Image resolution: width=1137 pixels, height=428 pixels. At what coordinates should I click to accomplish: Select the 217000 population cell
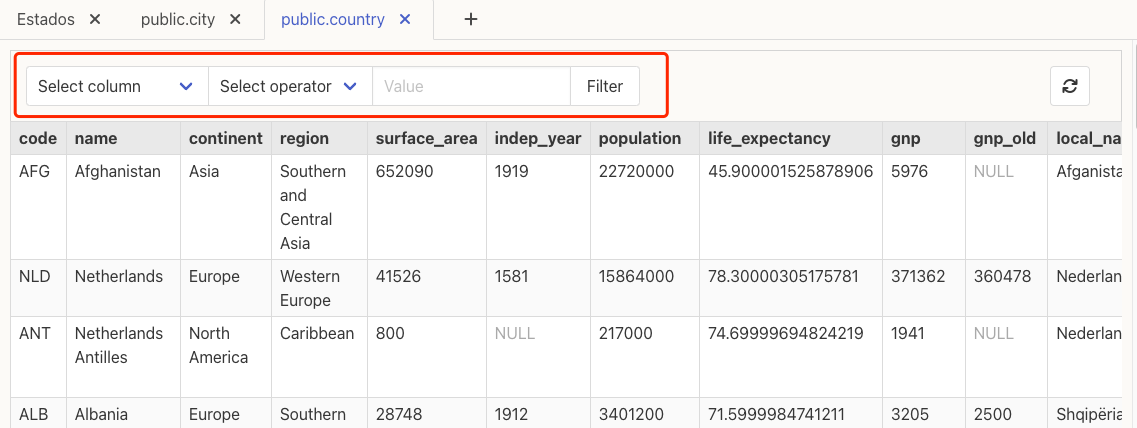coord(645,357)
